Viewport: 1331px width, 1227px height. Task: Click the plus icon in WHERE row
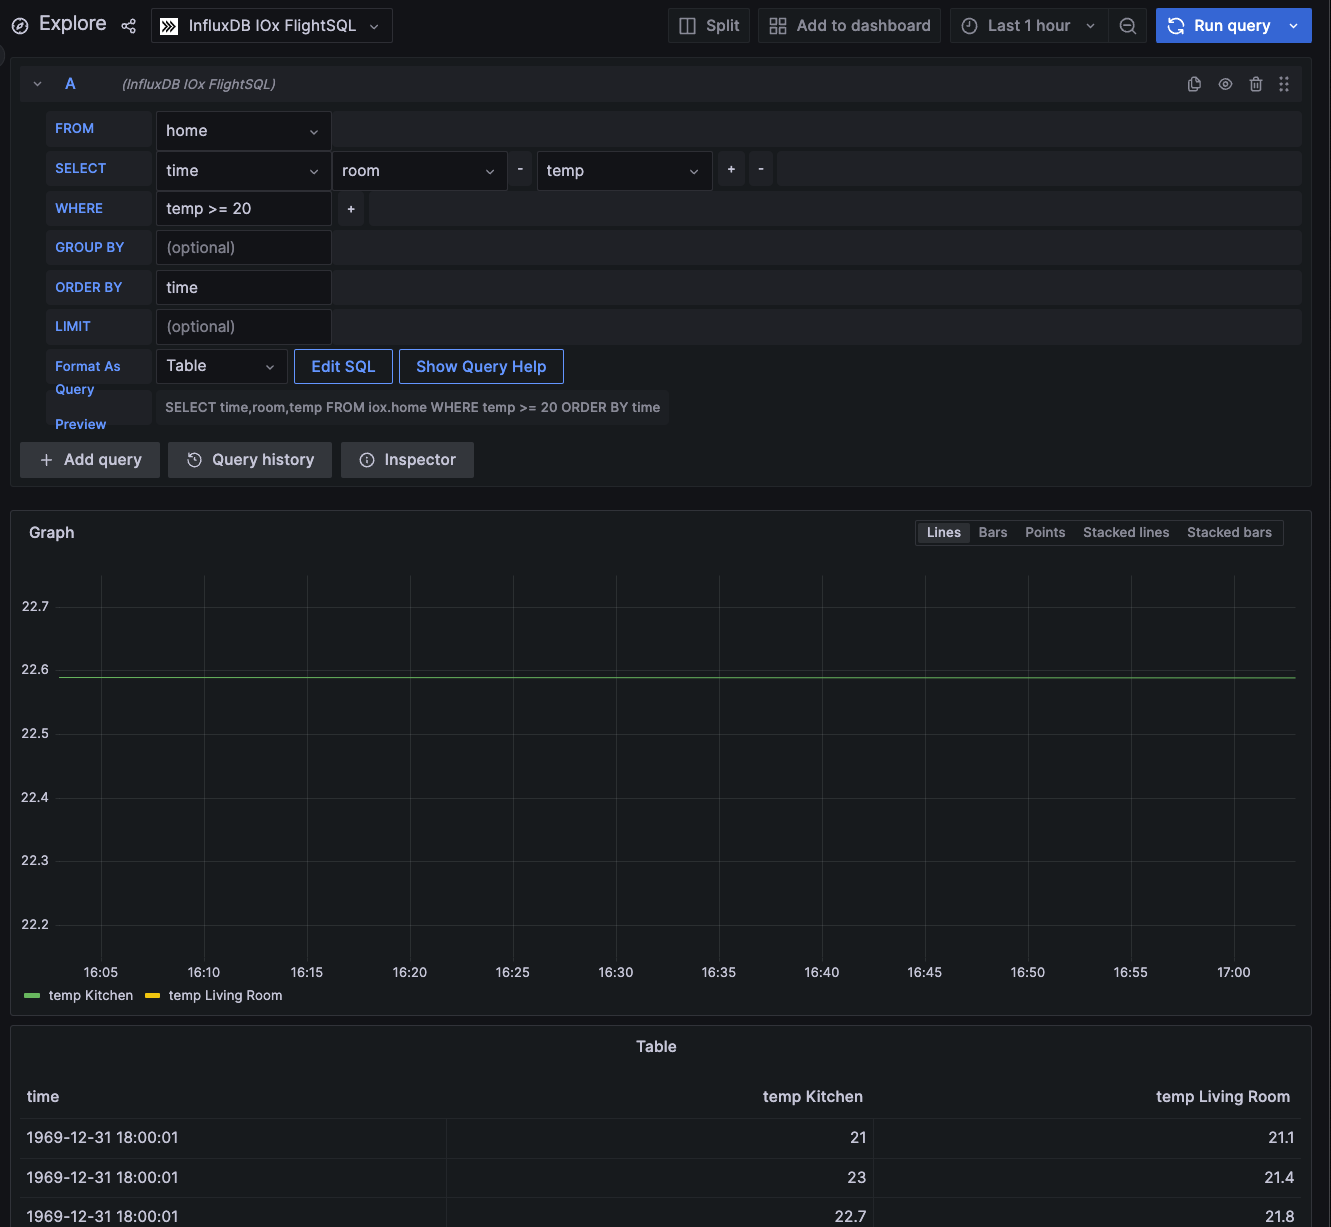pos(351,209)
